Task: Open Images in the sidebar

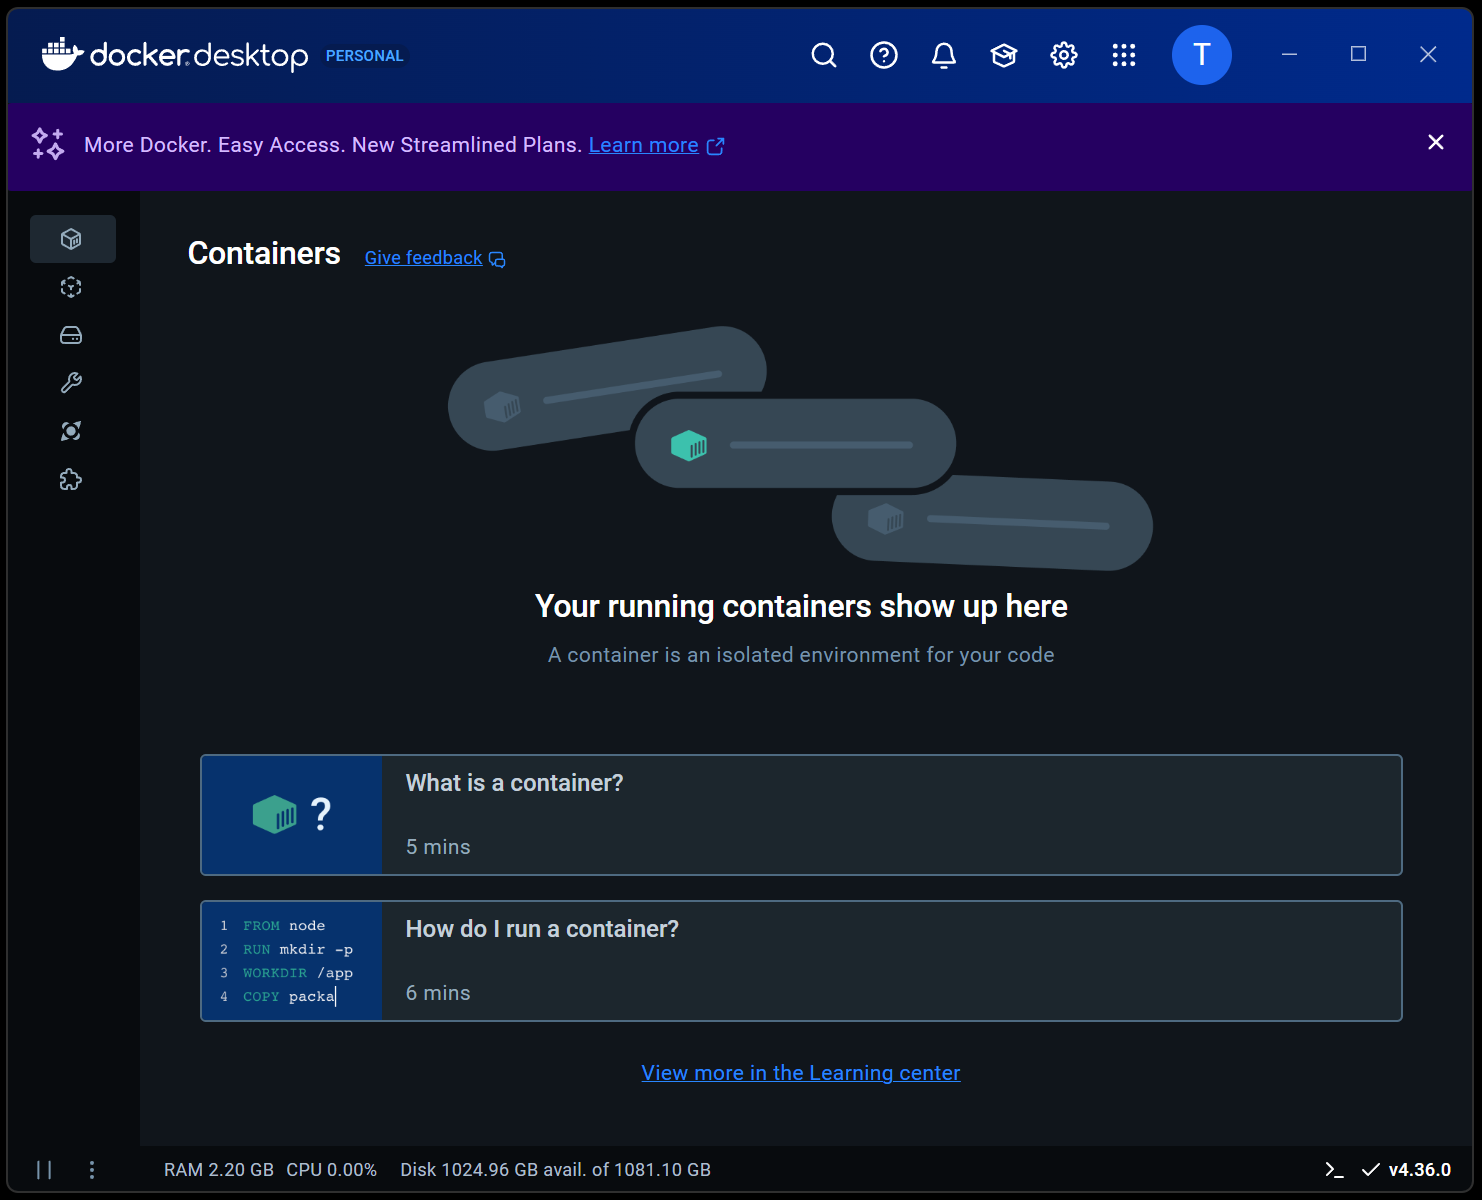Action: [71, 287]
